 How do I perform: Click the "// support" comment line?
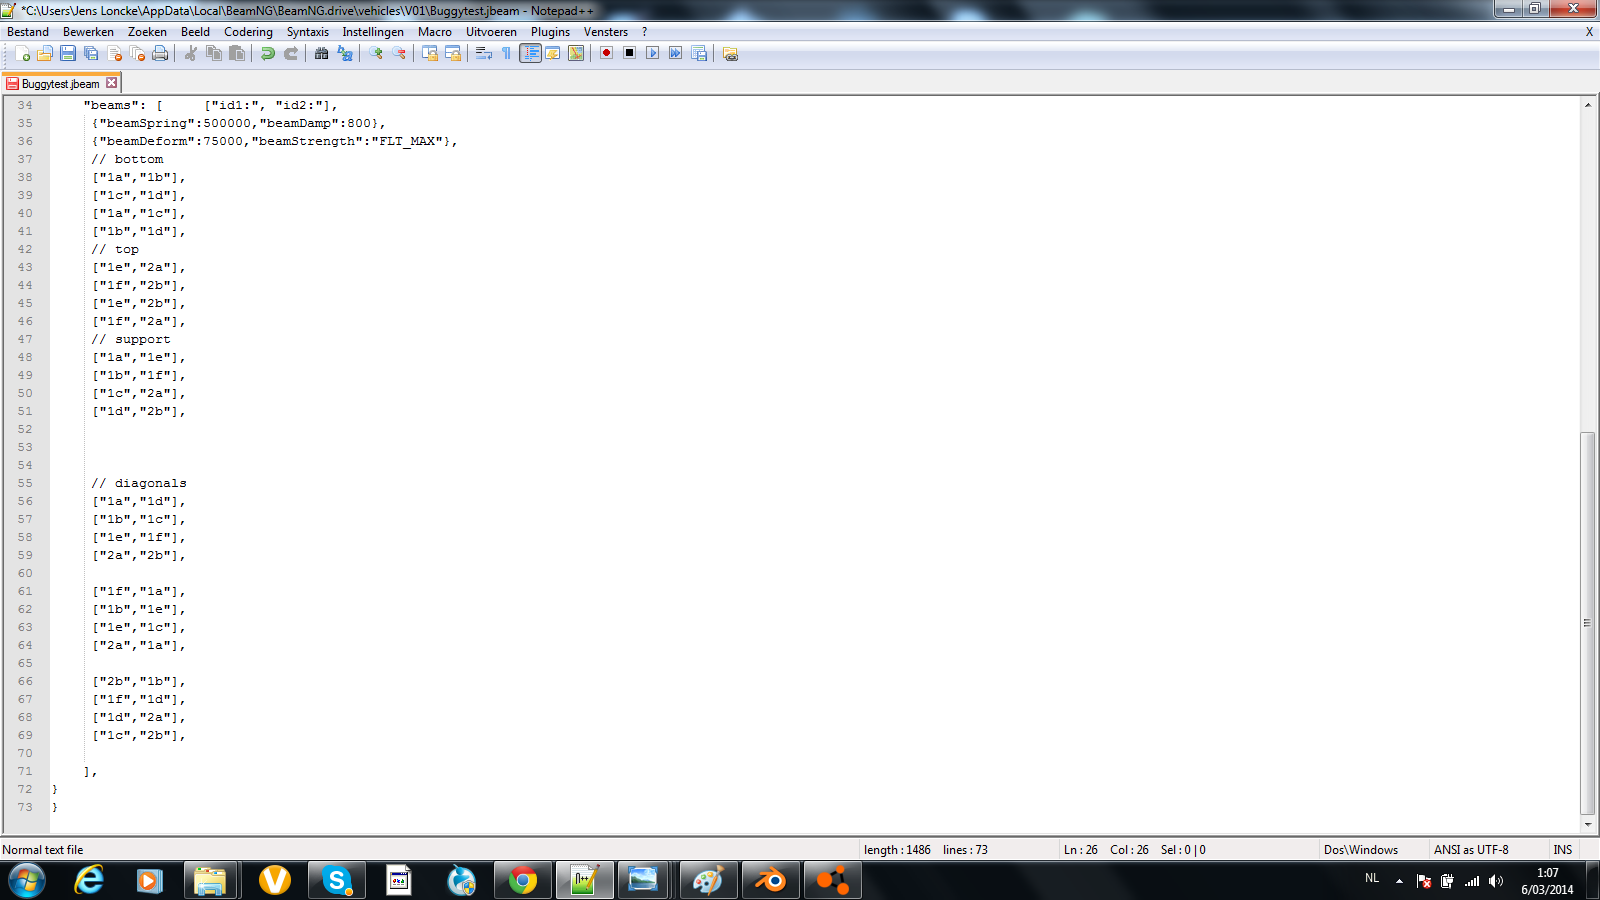pos(131,339)
